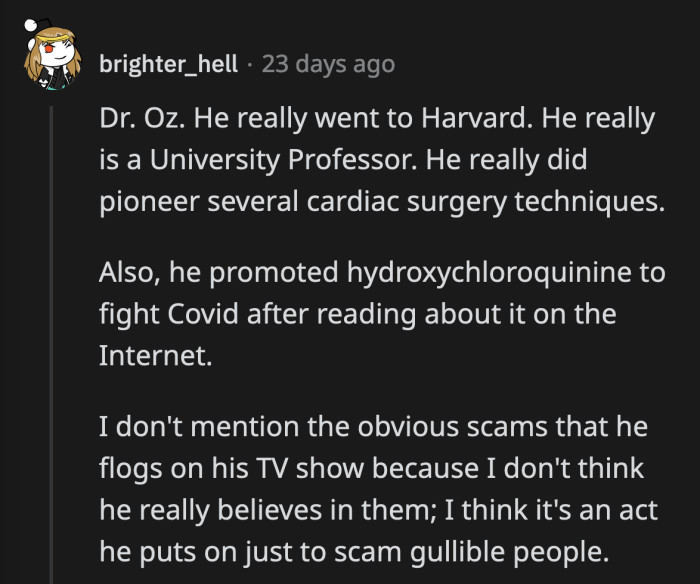This screenshot has height=584, width=700.
Task: Click the paragraph starting 'Also, he promoted'
Action: click(380, 314)
